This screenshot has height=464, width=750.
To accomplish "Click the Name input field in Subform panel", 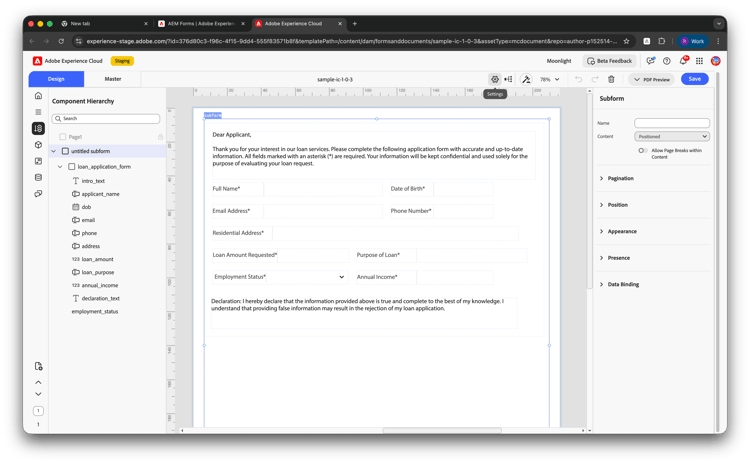I will [x=672, y=123].
